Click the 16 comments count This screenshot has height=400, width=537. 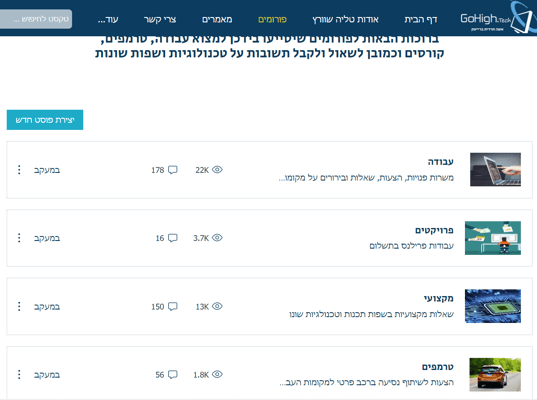point(160,238)
